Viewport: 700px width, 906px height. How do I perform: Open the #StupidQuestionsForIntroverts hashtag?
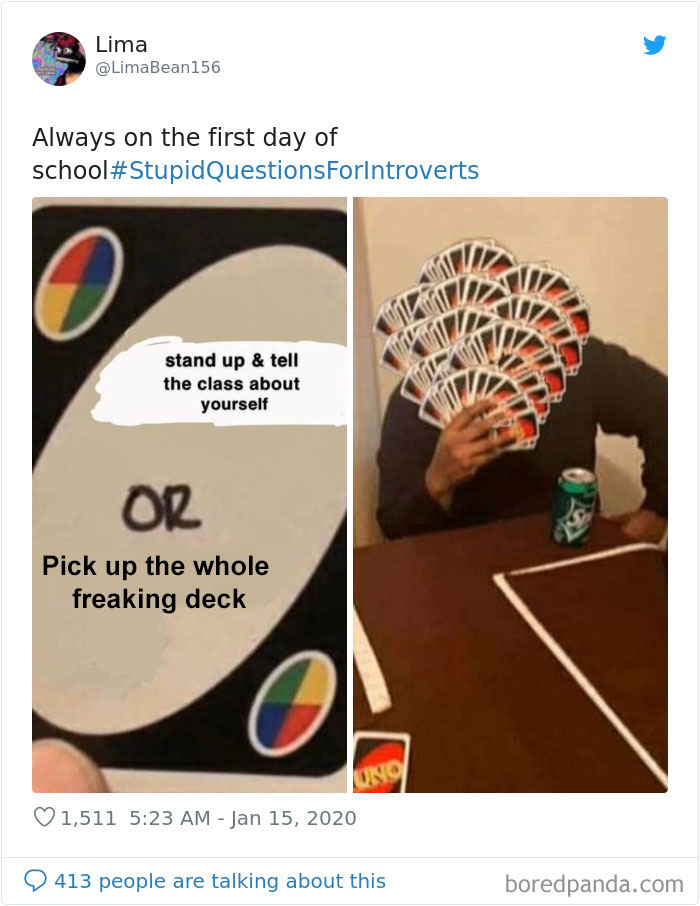(x=294, y=170)
